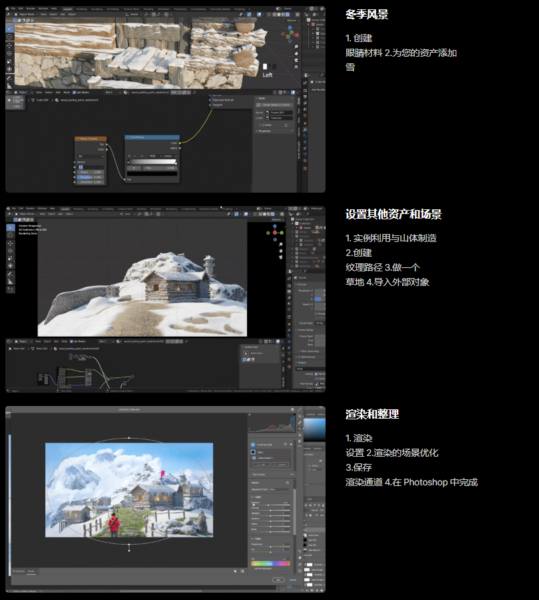Click Noise Texture node header
Viewport: 539px width, 600px height.
pyautogui.click(x=91, y=139)
